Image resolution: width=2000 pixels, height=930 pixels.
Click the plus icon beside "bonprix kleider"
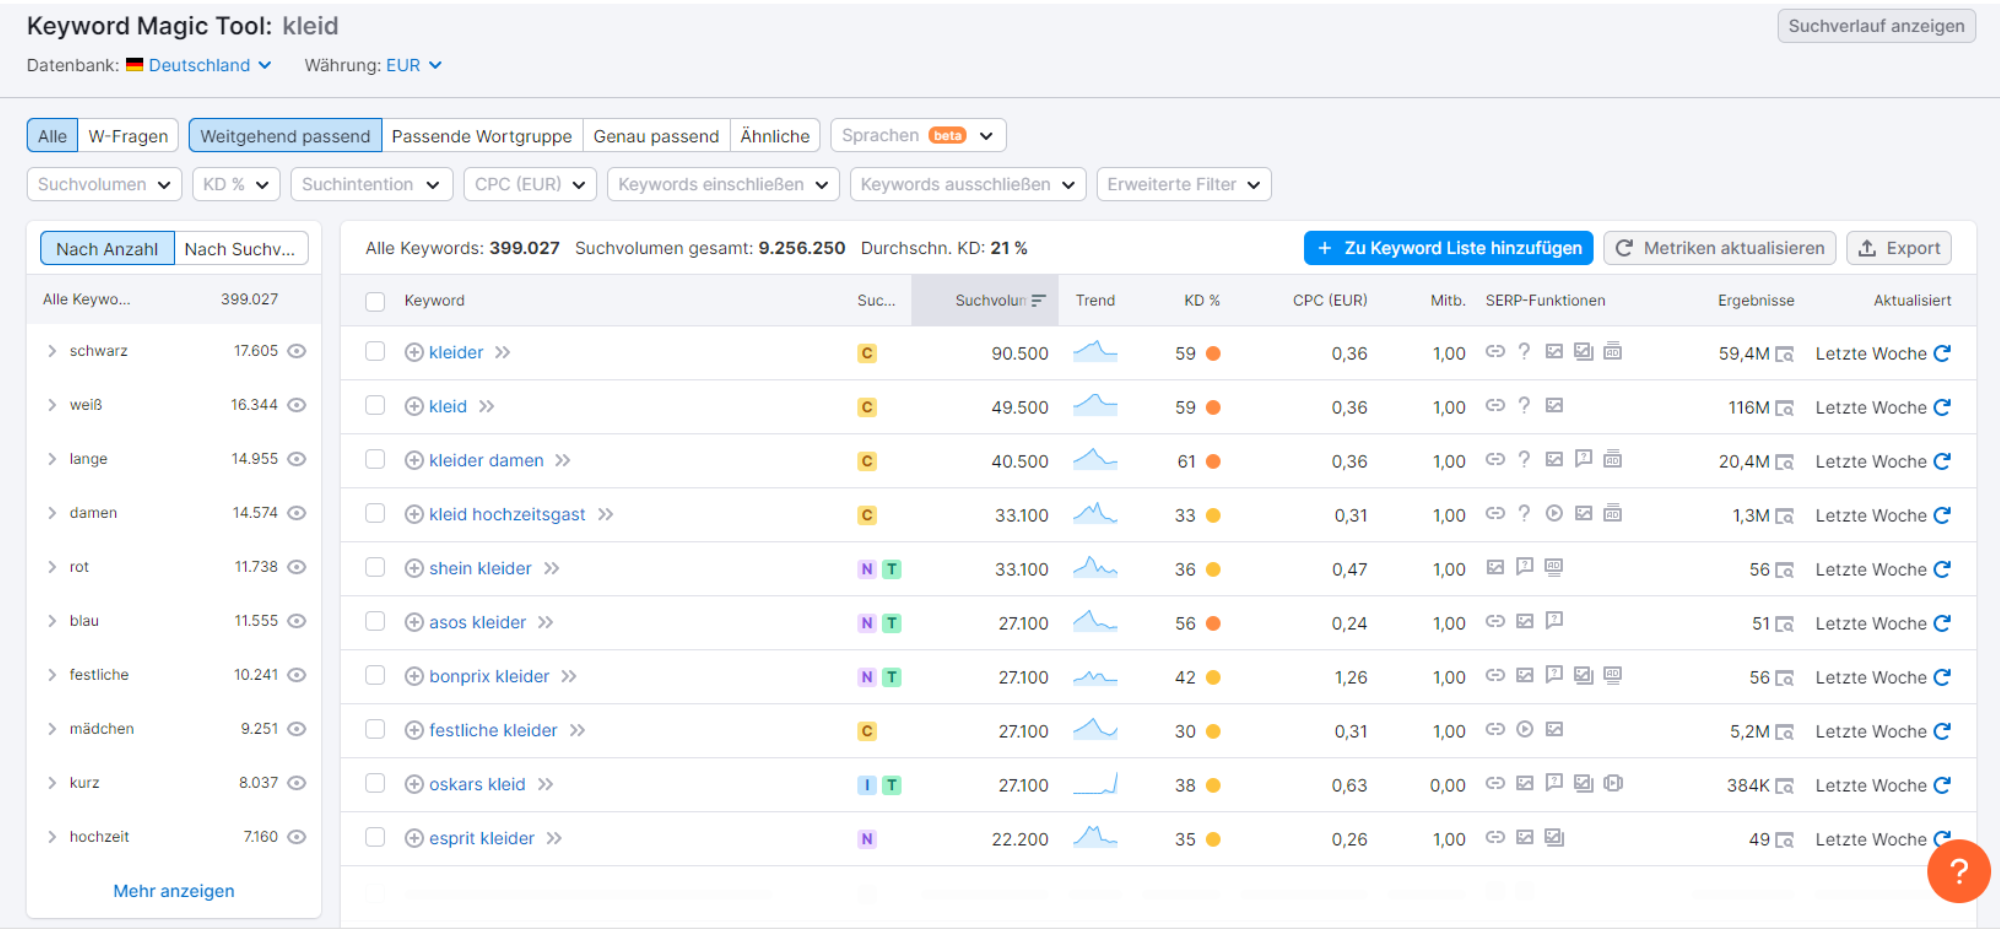pos(413,676)
